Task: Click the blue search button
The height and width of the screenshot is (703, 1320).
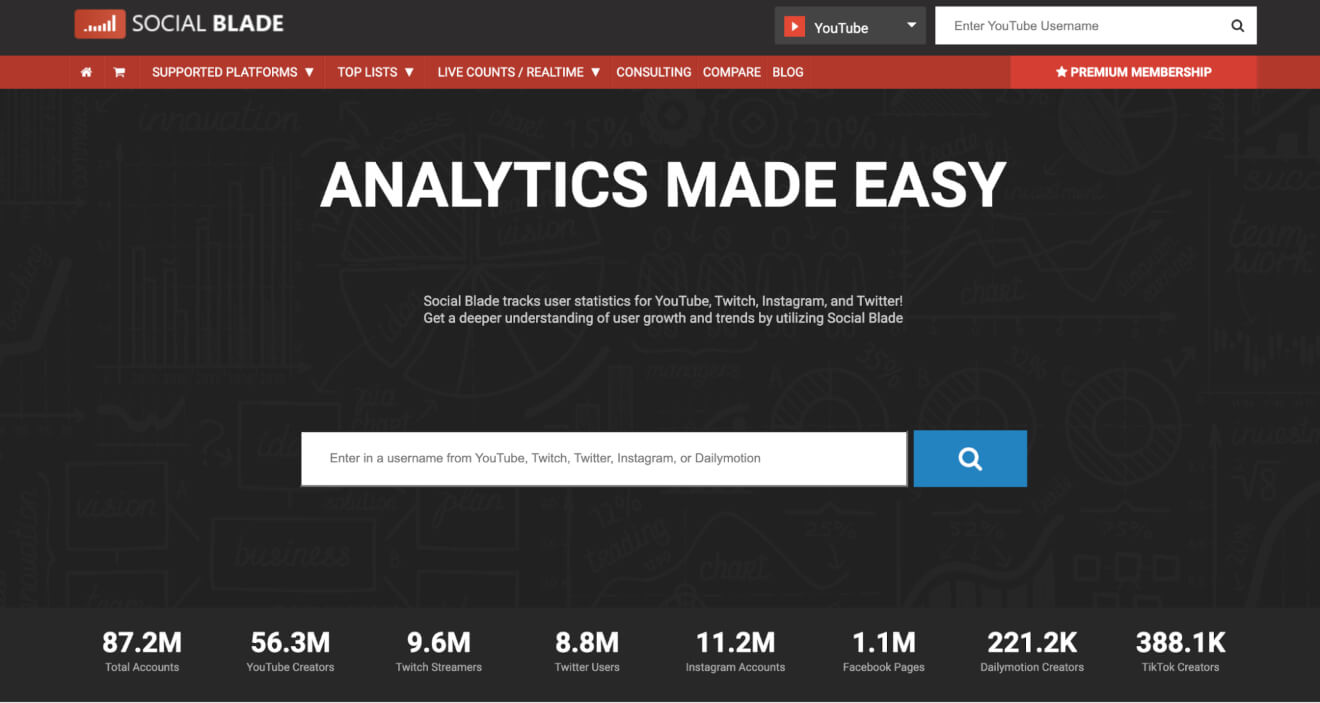Action: click(970, 459)
